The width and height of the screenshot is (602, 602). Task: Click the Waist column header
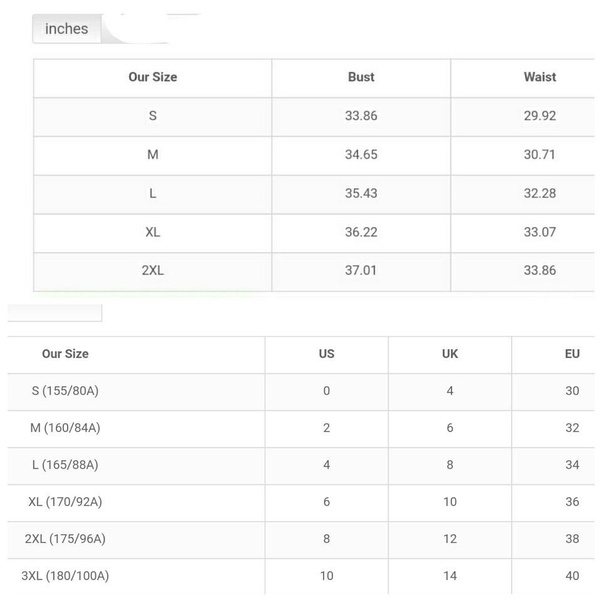click(x=539, y=77)
